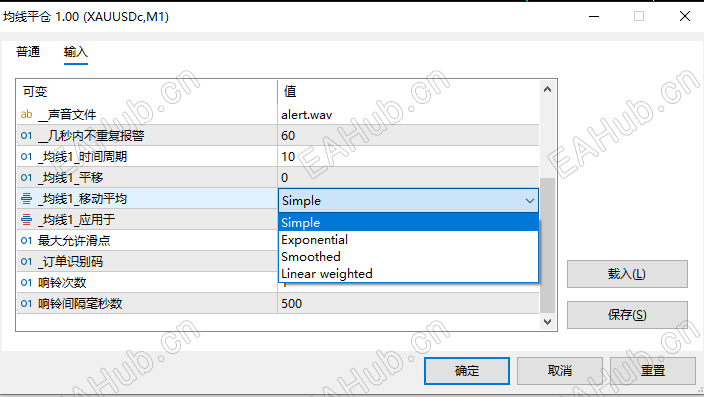Screen dimensions: 704x397
Task: Minimize the 均线平仓 dialog window
Action: pos(594,16)
